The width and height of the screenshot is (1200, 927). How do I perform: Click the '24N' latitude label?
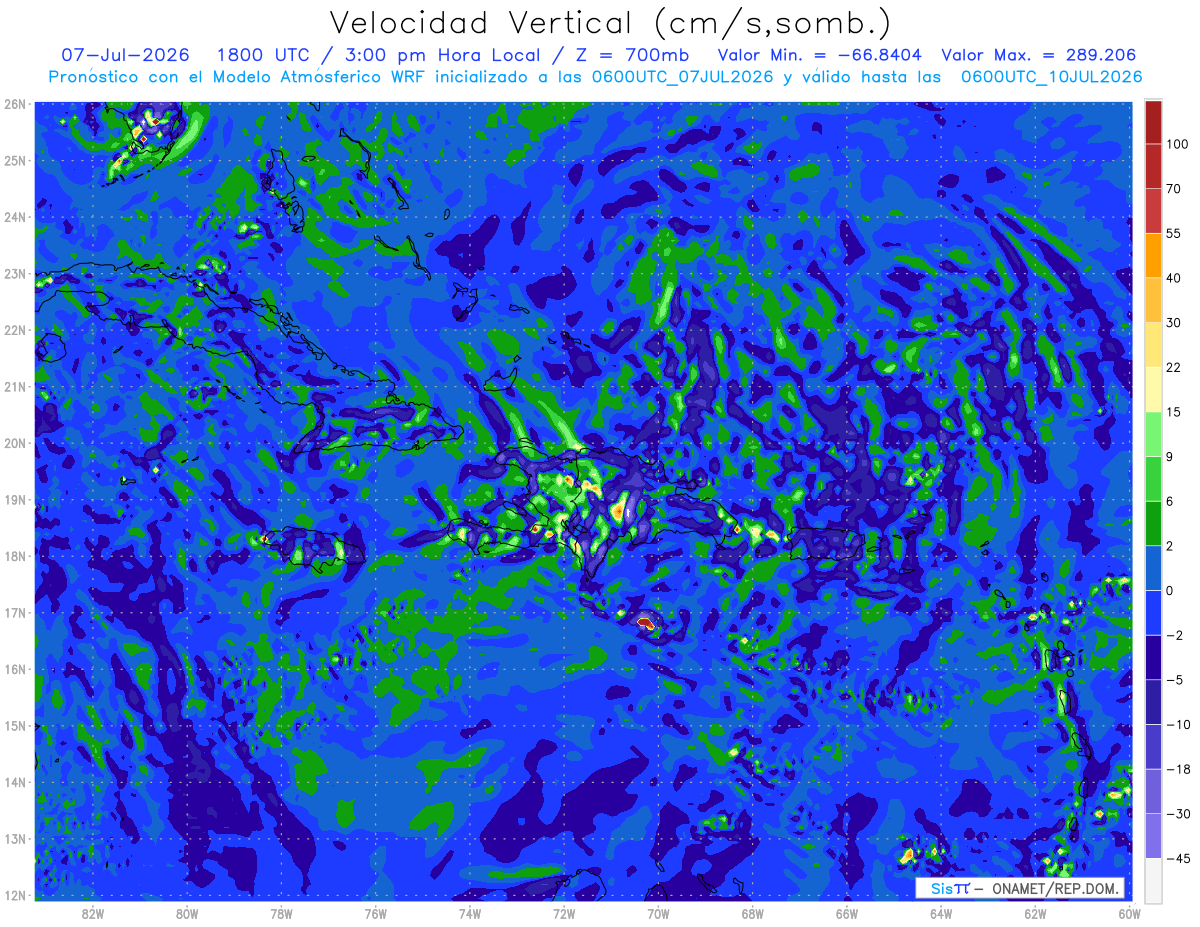[15, 217]
